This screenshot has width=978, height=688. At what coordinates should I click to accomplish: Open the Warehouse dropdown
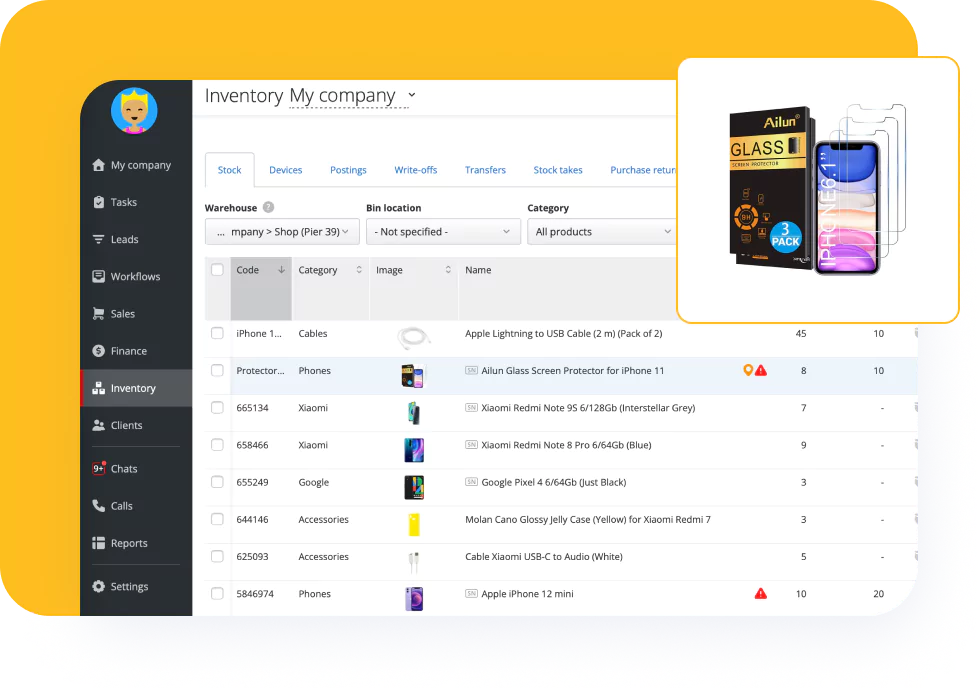coord(281,231)
